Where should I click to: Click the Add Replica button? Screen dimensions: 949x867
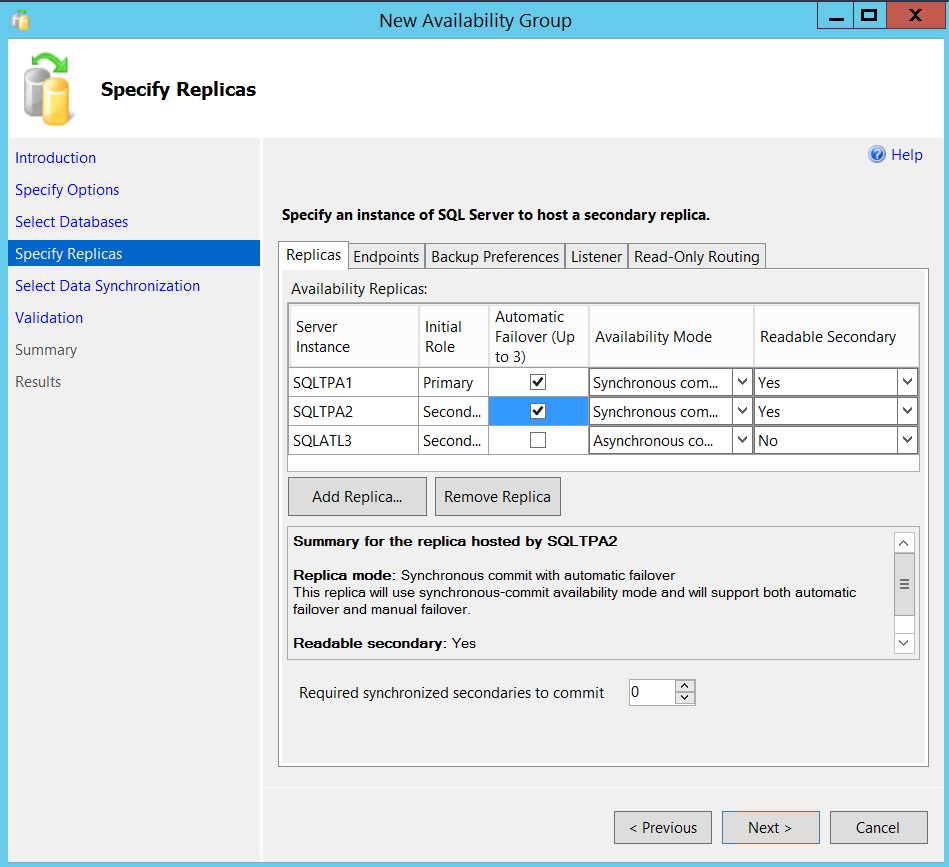[356, 496]
